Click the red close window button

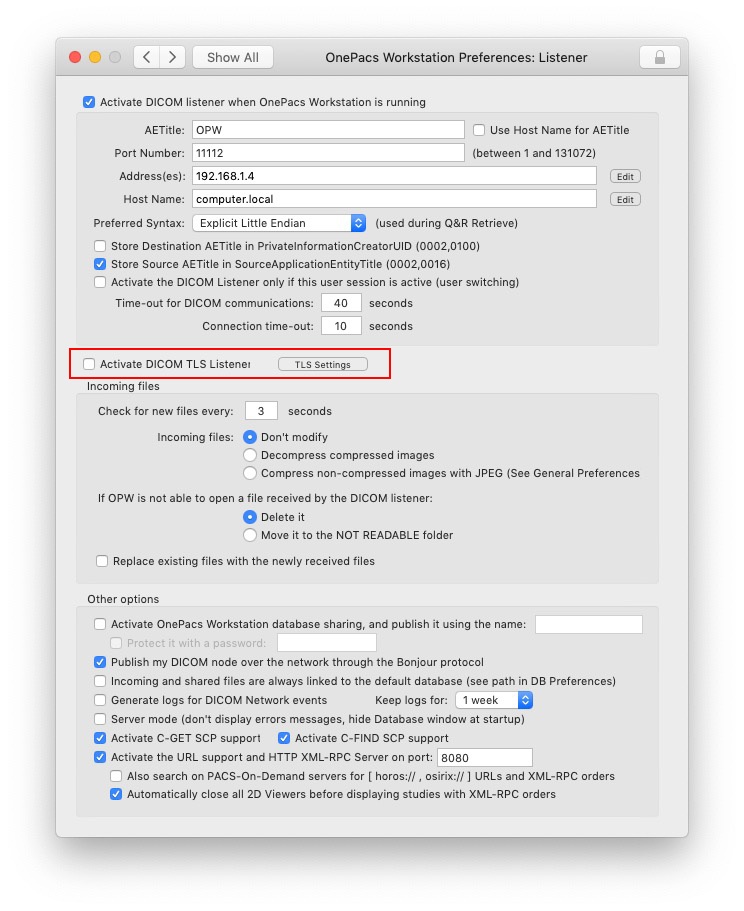[x=75, y=57]
